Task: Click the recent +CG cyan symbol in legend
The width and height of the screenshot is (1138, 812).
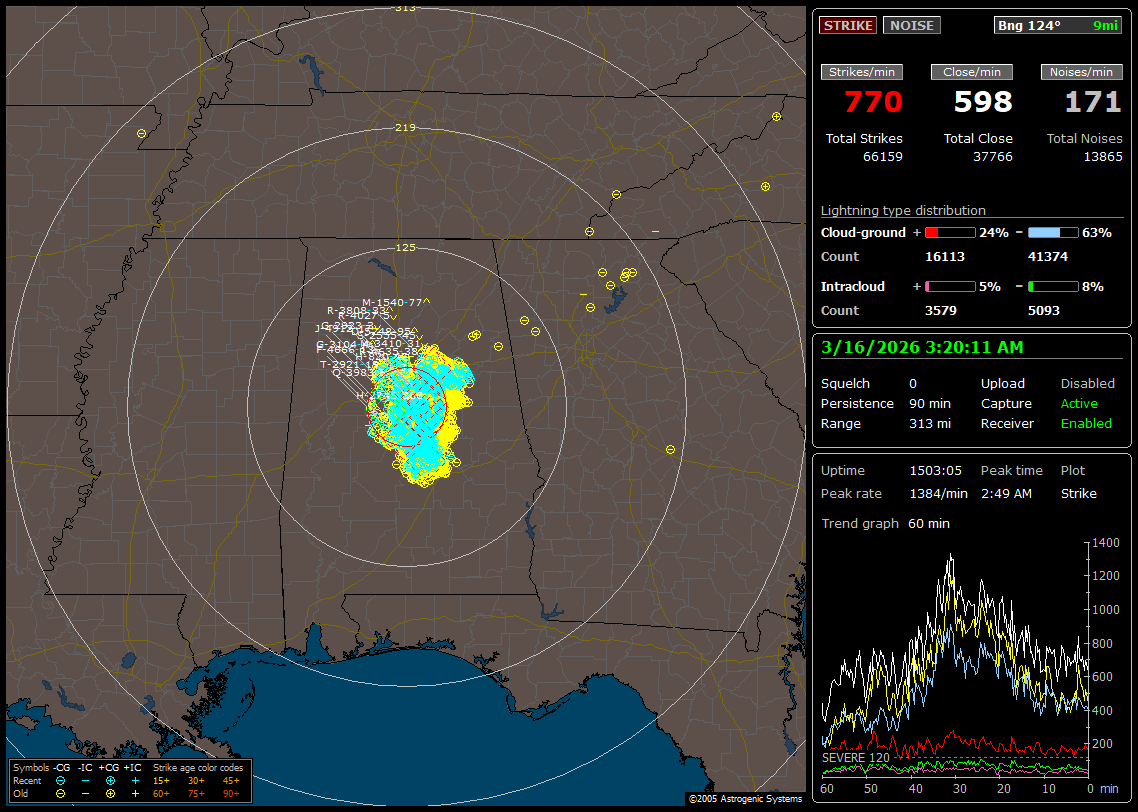Action: tap(110, 780)
